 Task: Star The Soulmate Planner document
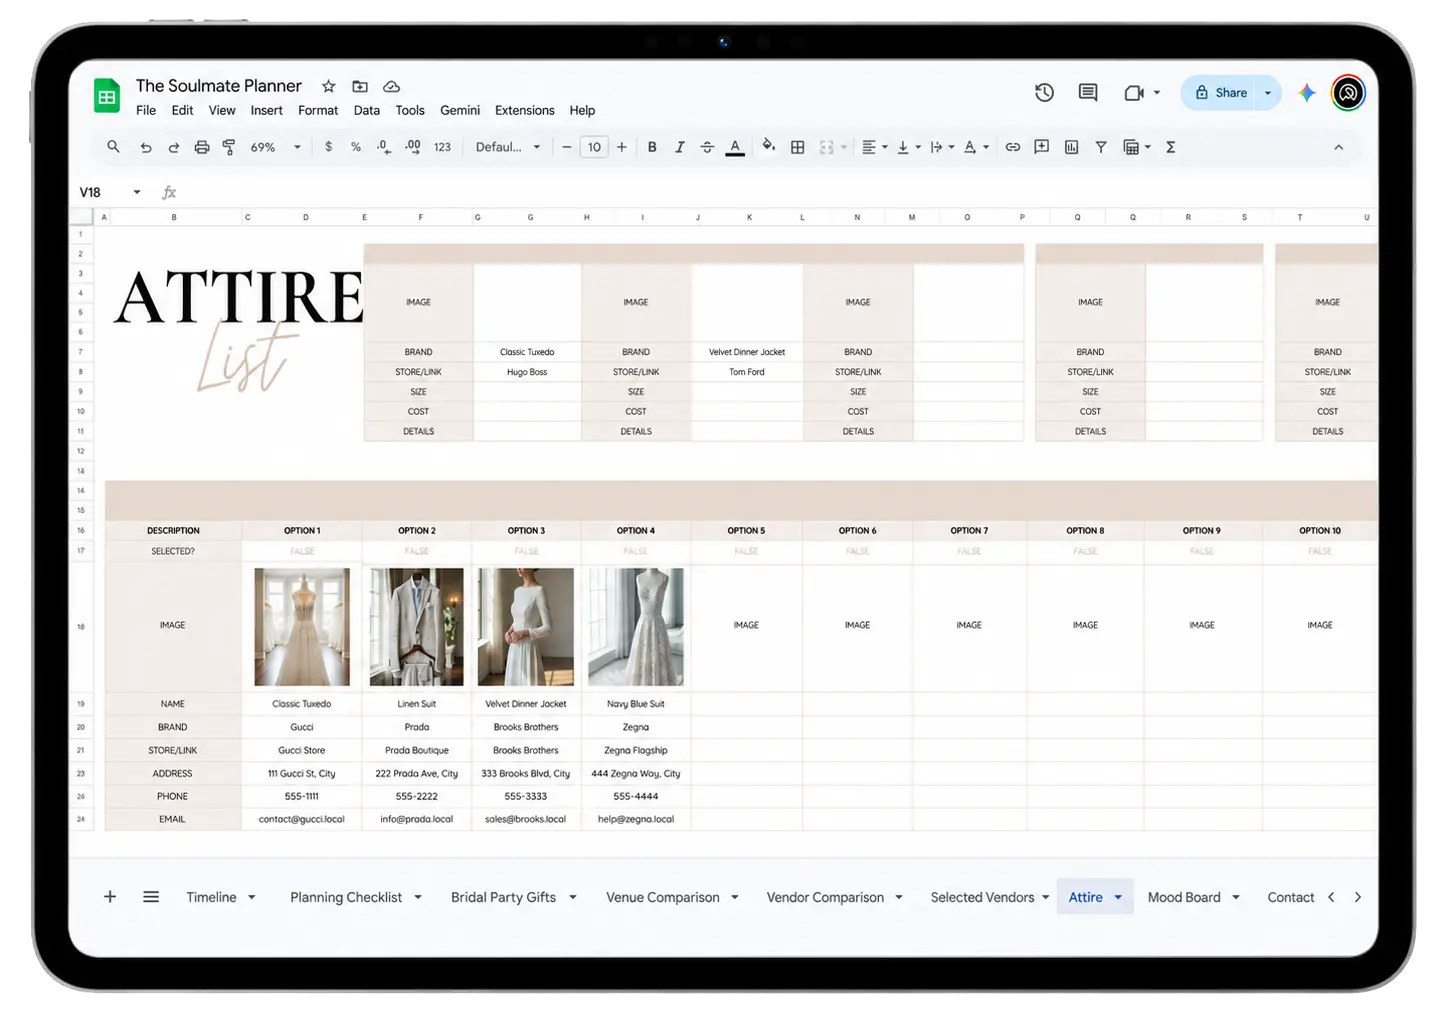(328, 87)
